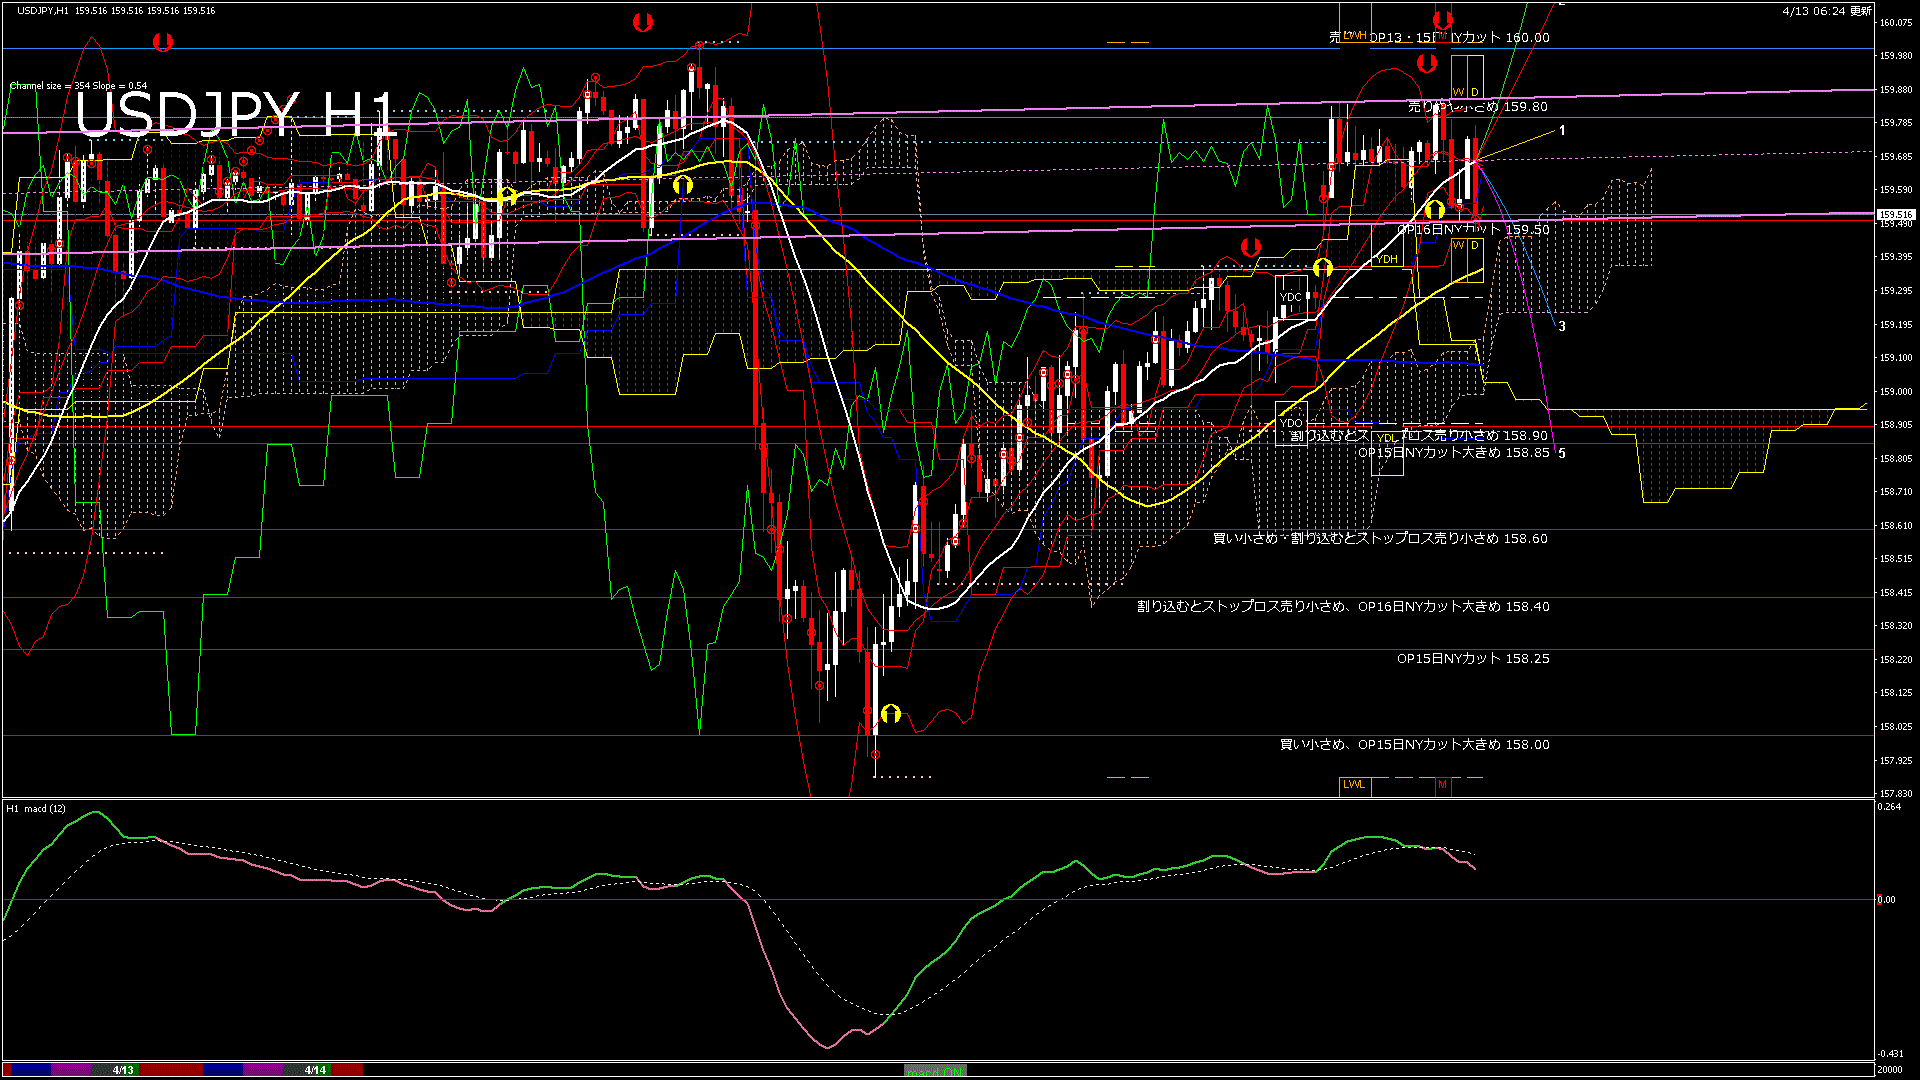The image size is (1920, 1080).
Task: Click the H1 macd (12) indicator label
Action: [36, 808]
